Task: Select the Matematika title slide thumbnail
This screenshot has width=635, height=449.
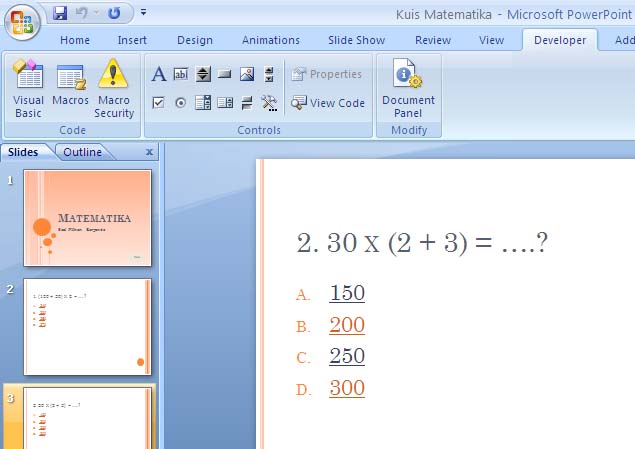Action: tap(88, 218)
